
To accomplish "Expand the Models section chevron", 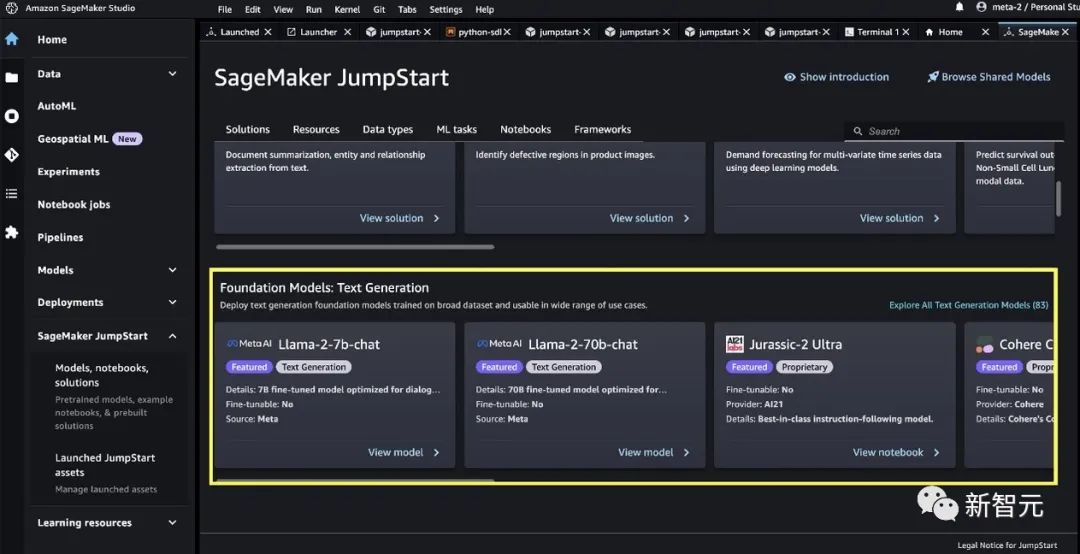I will (172, 270).
